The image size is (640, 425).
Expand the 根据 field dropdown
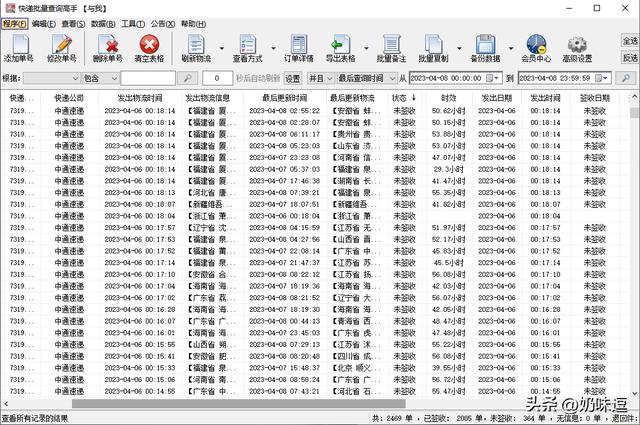76,78
